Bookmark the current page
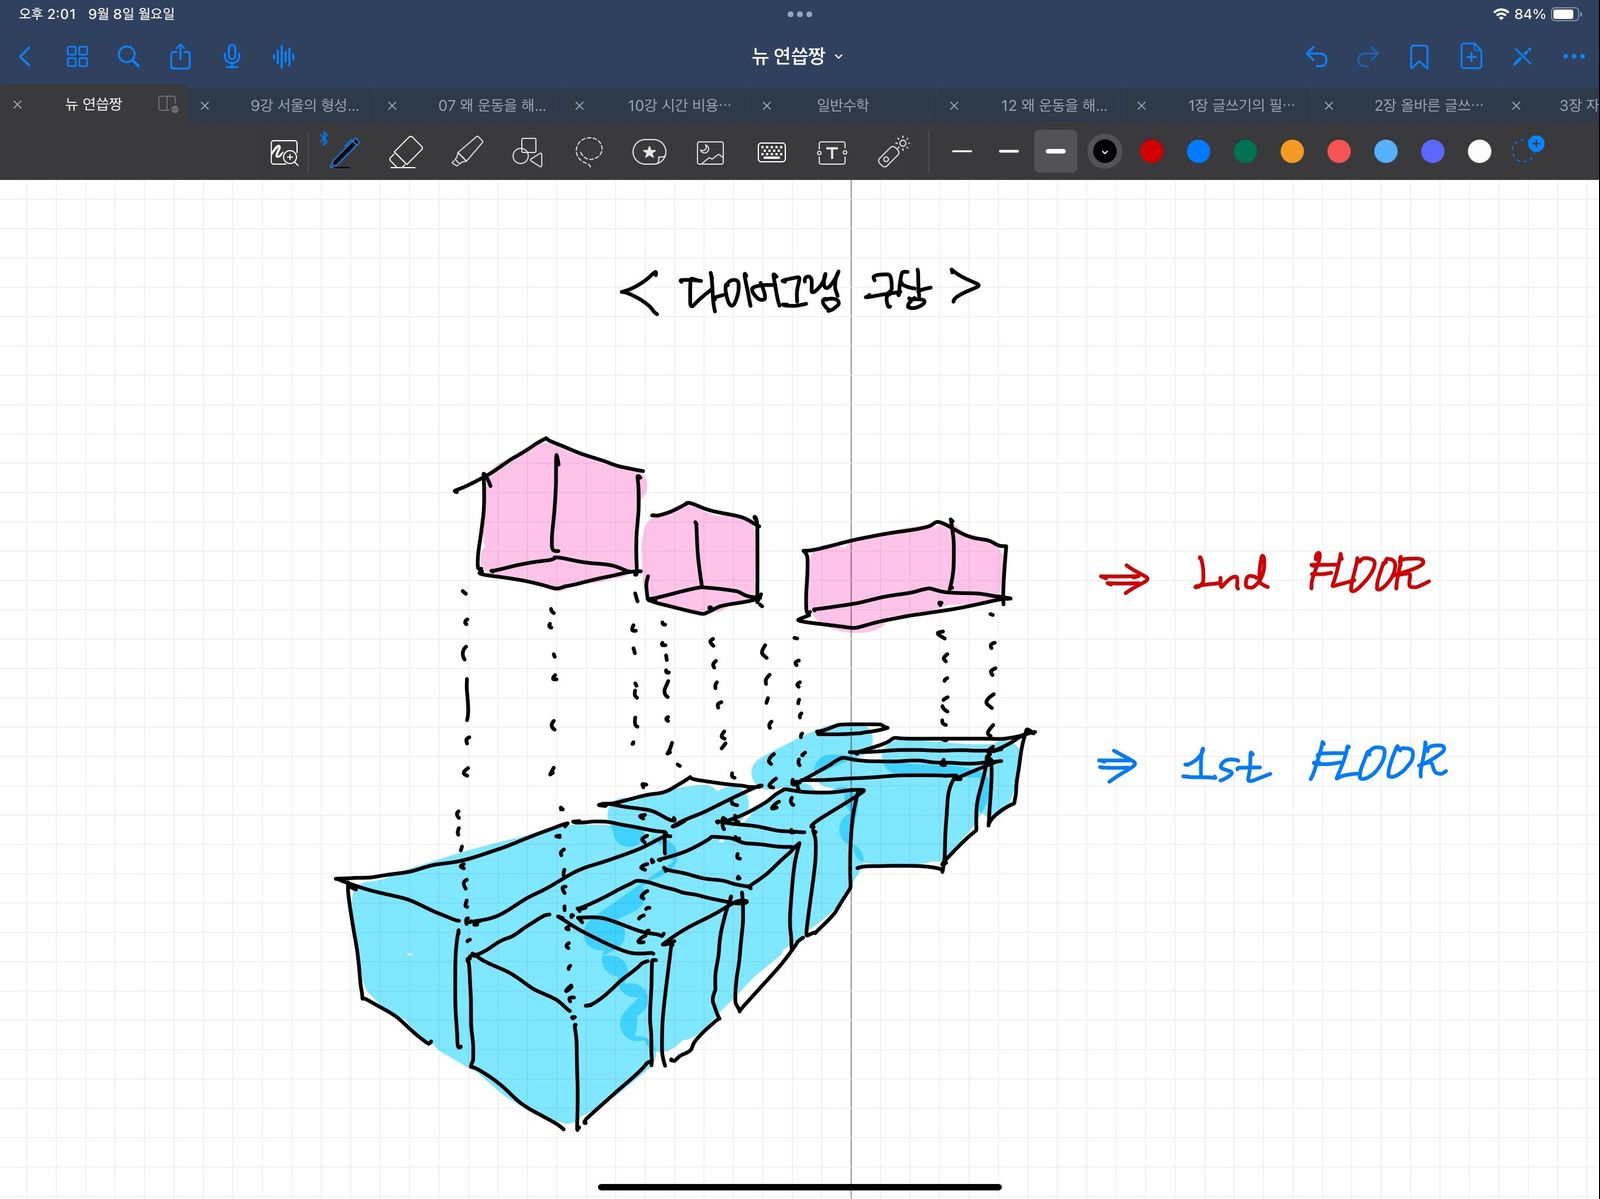The image size is (1600, 1199). click(1419, 57)
